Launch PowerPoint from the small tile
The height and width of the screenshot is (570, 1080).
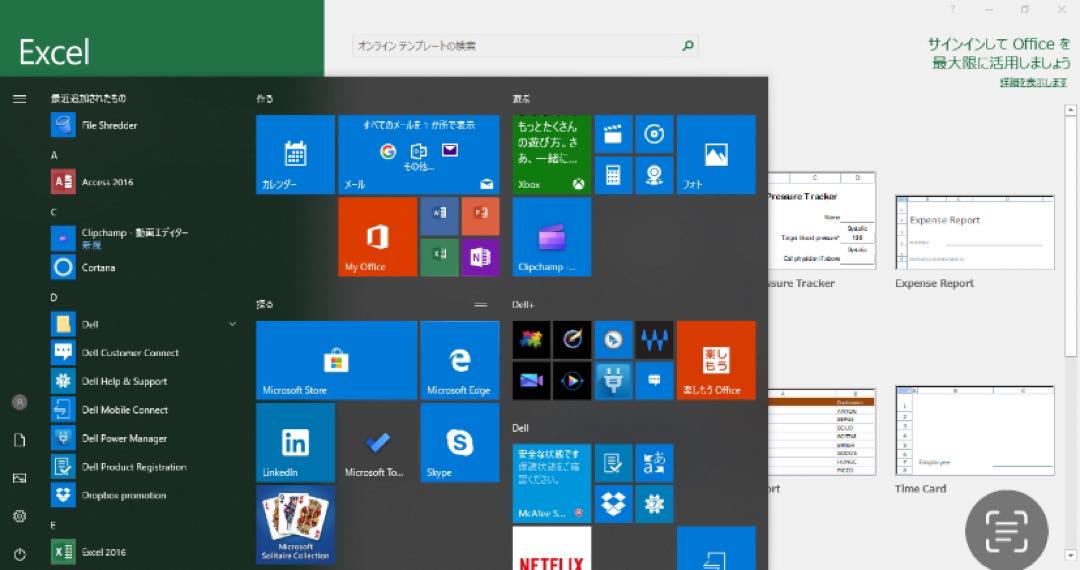click(x=481, y=216)
